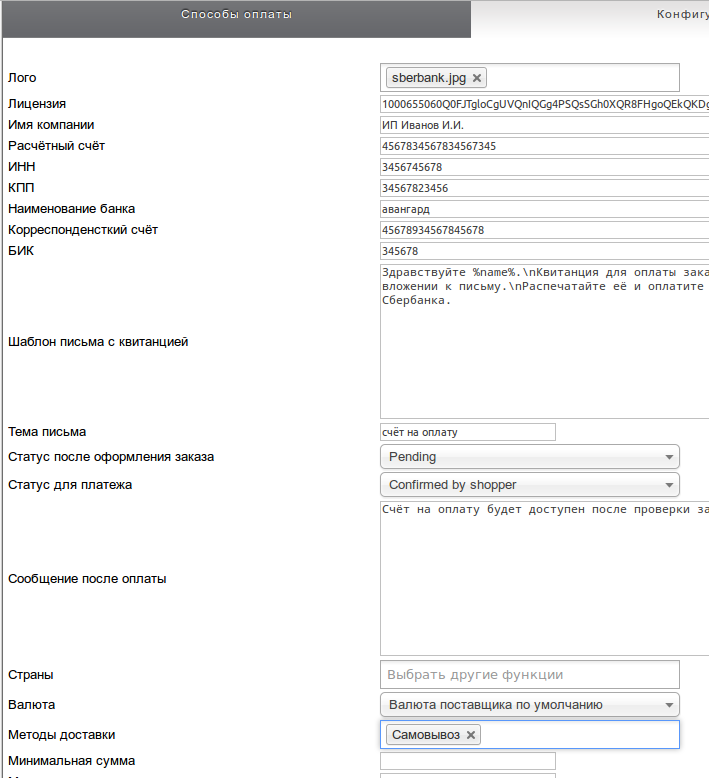
Task: Focus the БИК input field
Action: [x=544, y=251]
